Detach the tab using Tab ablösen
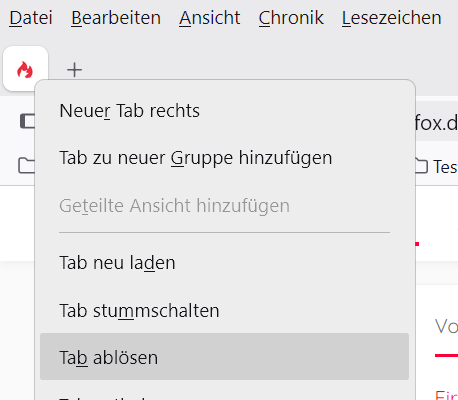Image resolution: width=458 pixels, height=400 pixels. [x=224, y=357]
